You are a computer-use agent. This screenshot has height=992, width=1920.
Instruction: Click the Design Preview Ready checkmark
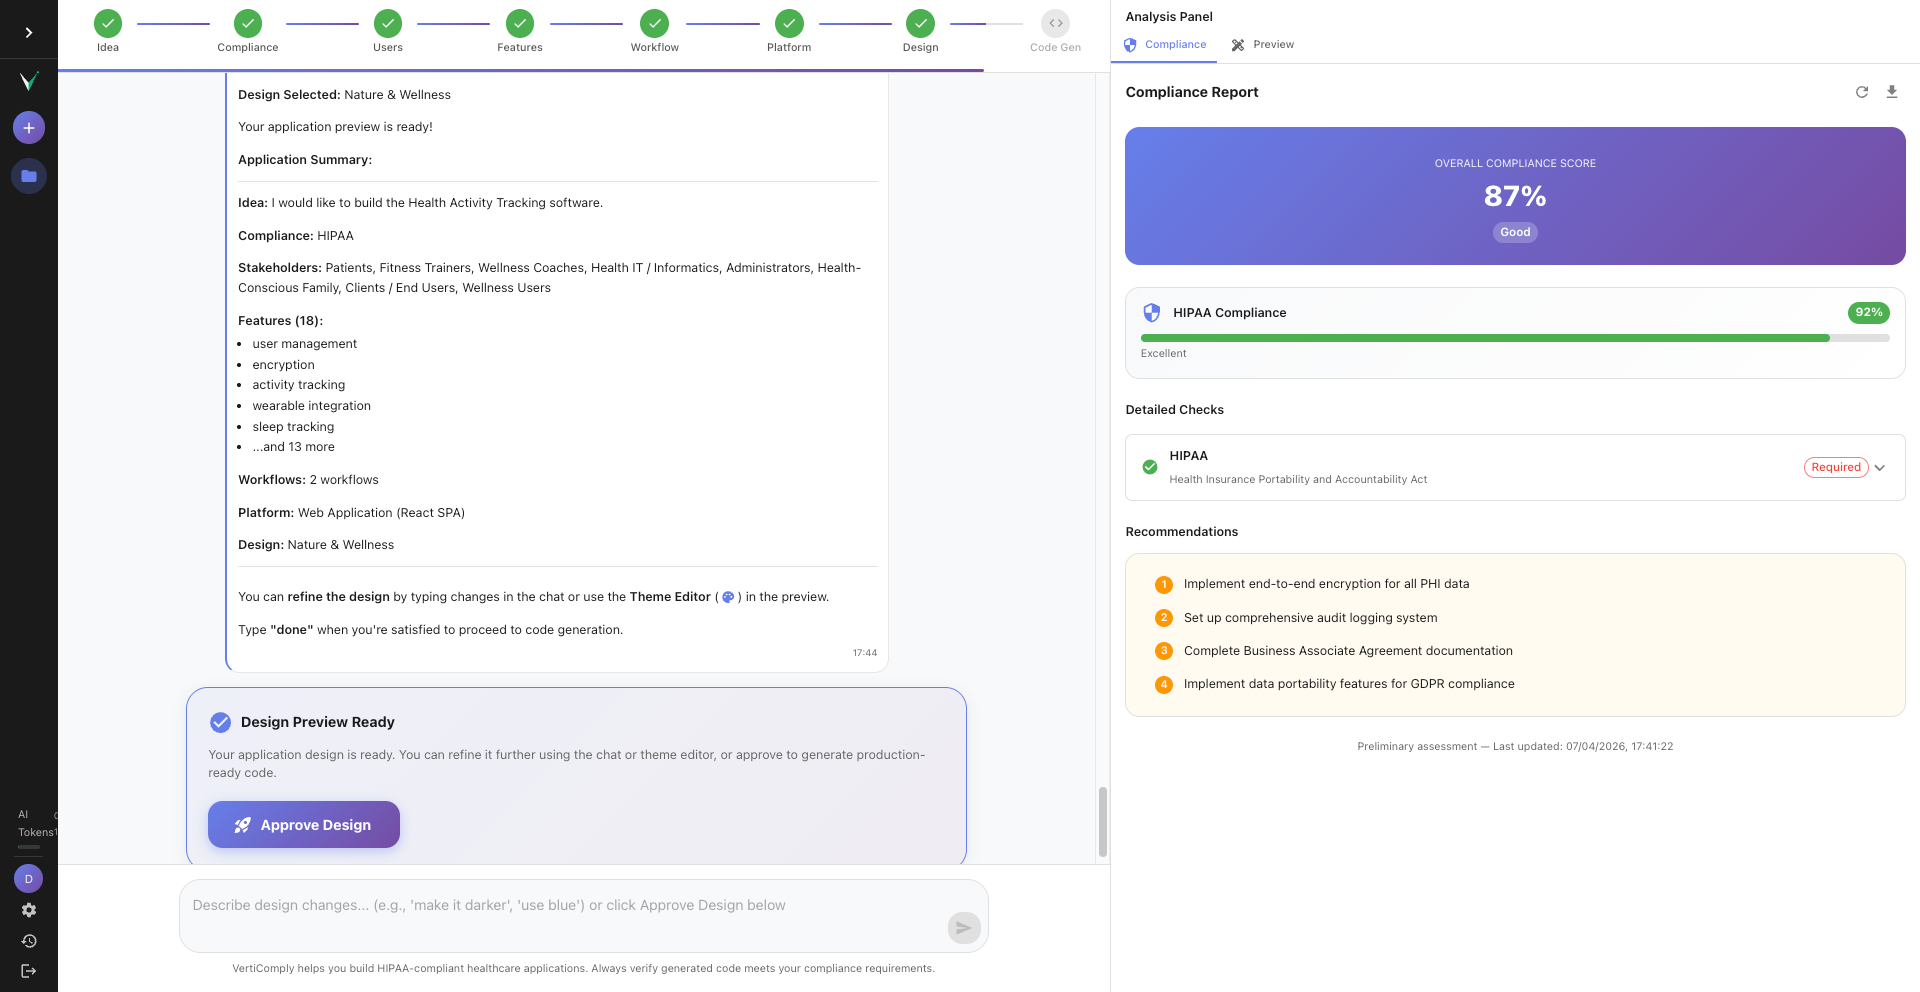[x=221, y=722]
